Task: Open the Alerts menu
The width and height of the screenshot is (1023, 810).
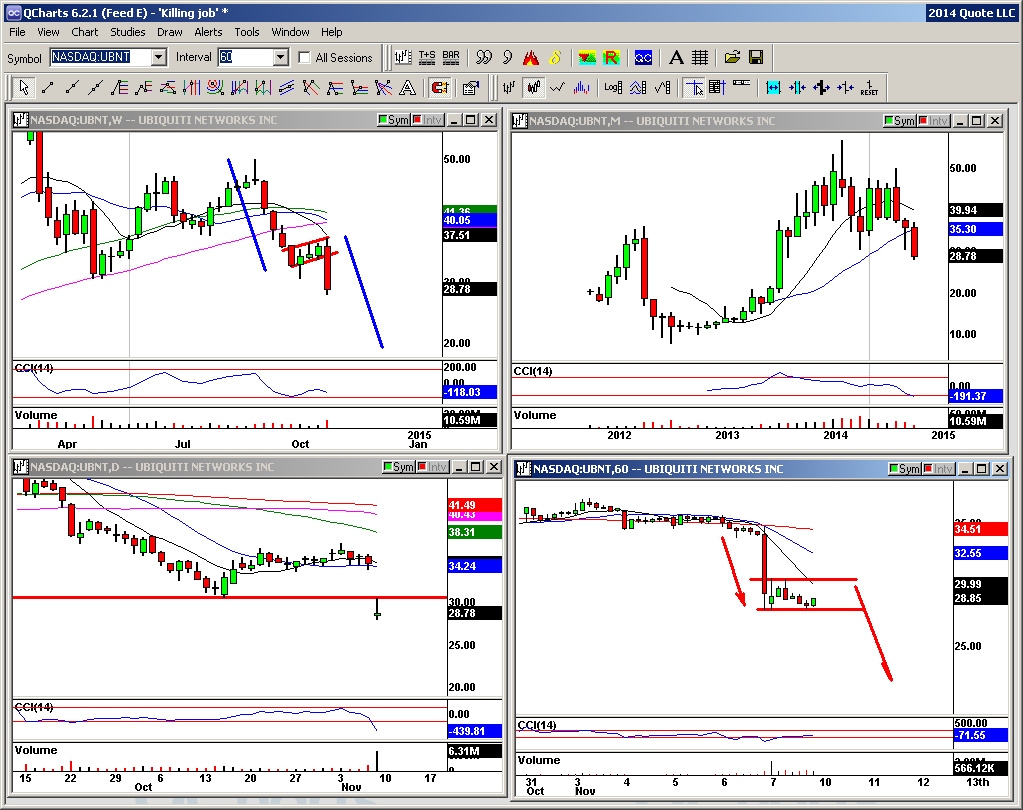Action: 208,32
